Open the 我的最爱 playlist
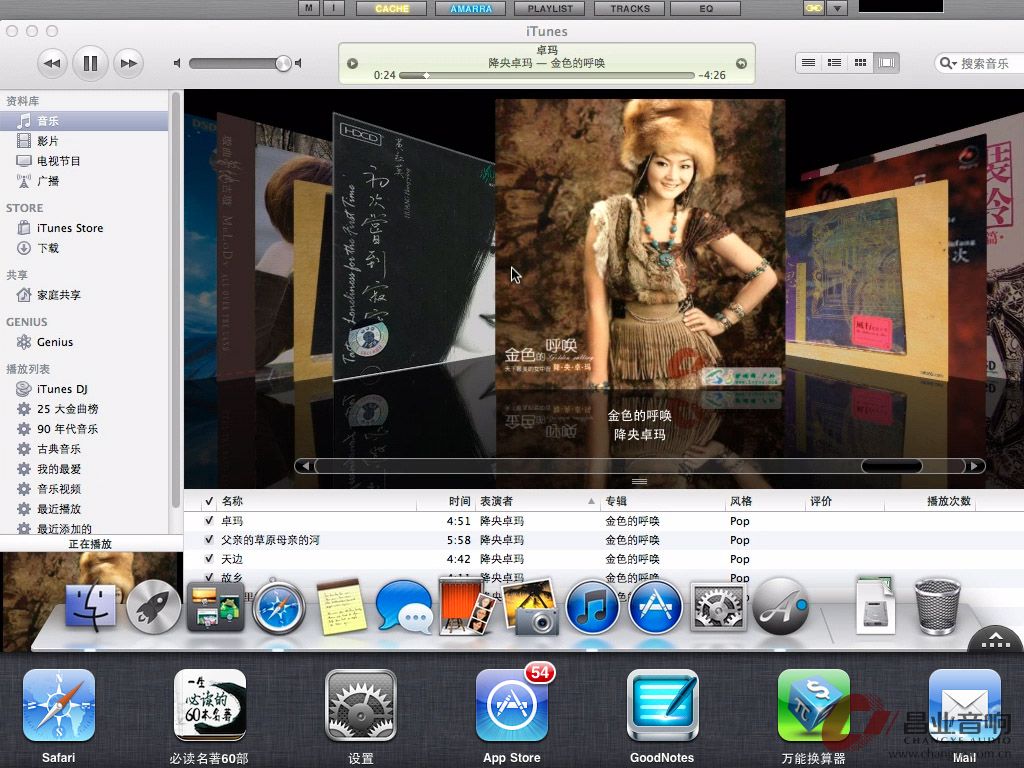 84,469
